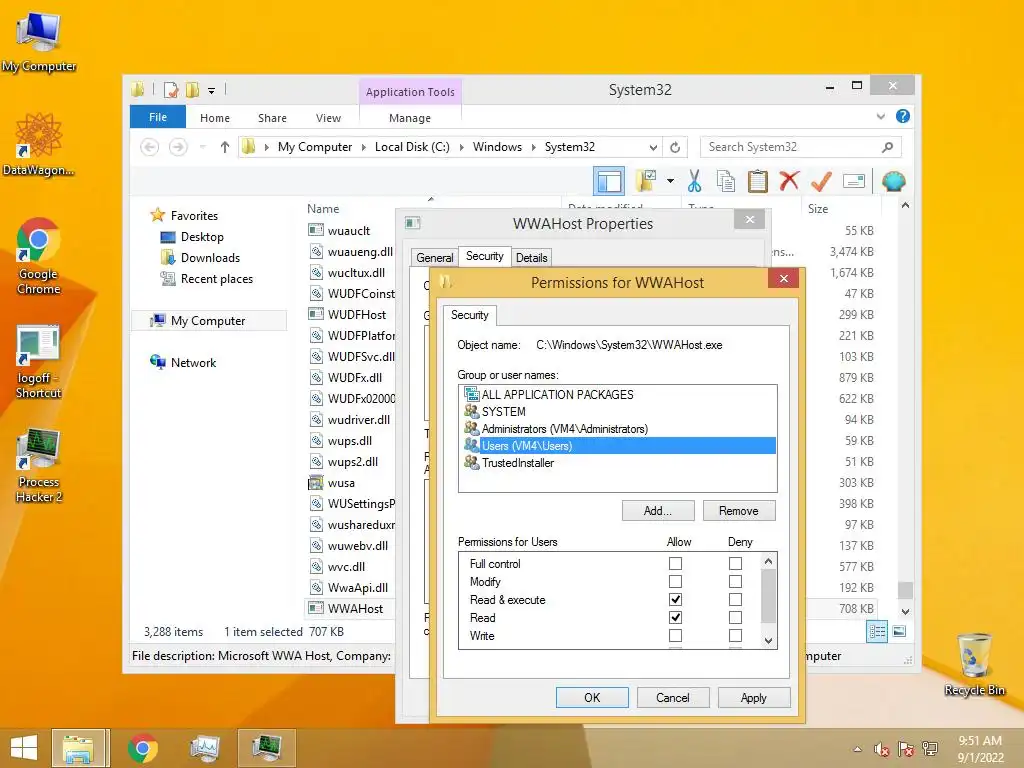Untick Allow for Read permission
Screen dimensions: 1024x768
click(675, 617)
